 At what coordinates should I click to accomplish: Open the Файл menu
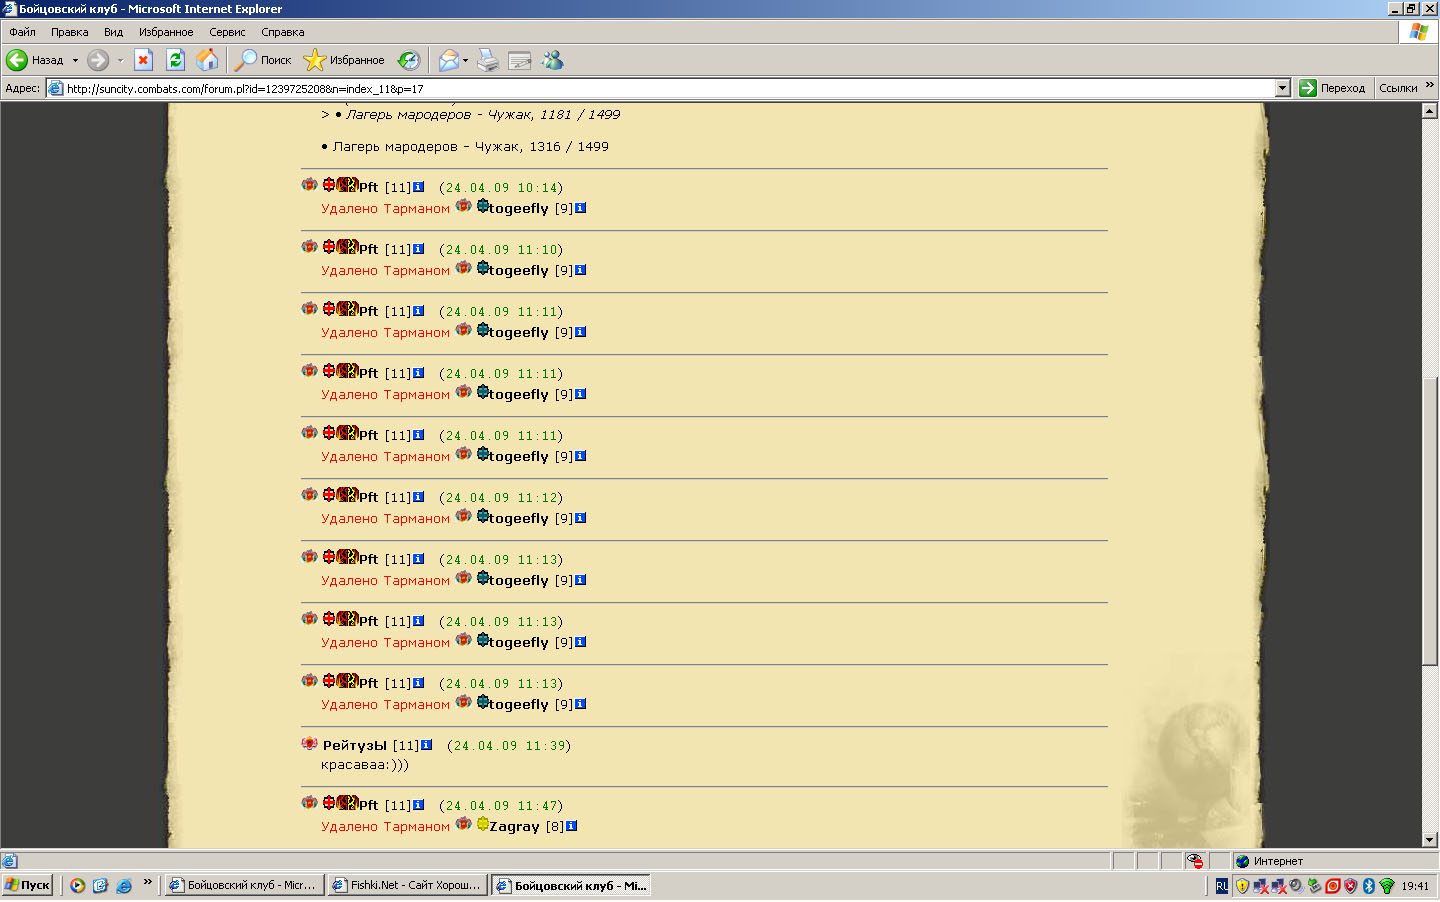[x=22, y=32]
